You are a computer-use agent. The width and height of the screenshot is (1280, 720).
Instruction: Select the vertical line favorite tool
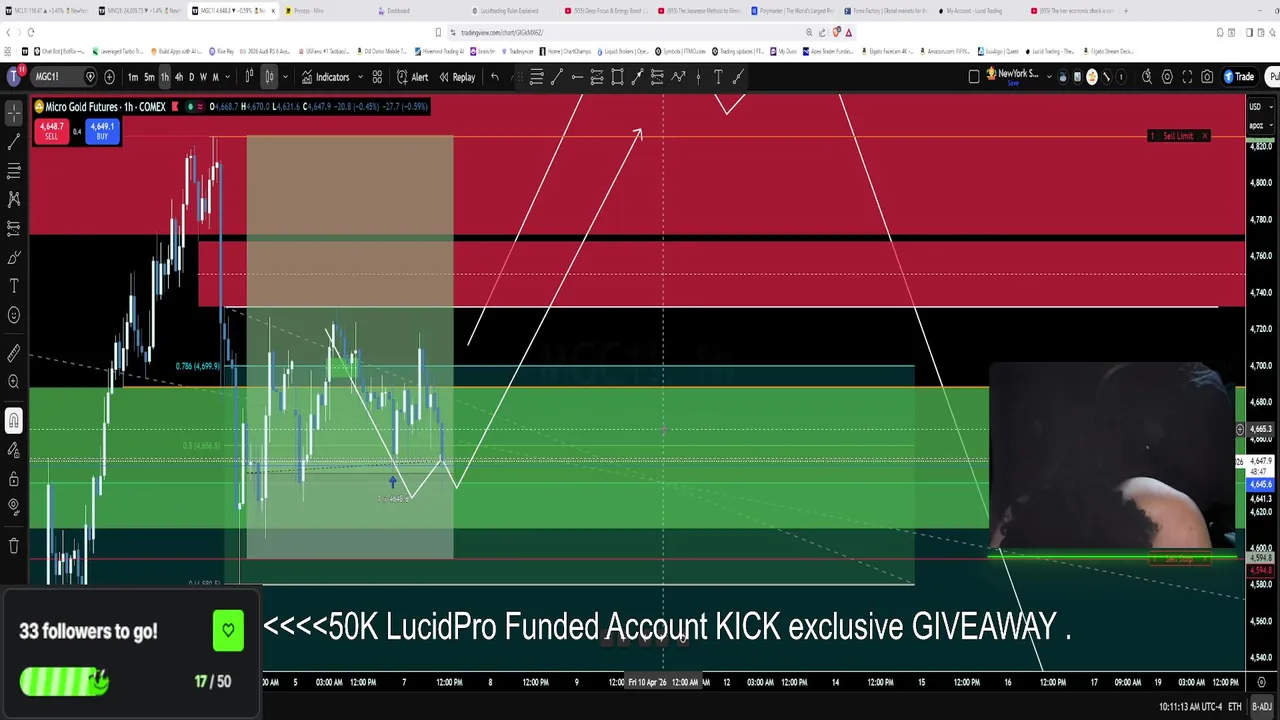point(698,77)
